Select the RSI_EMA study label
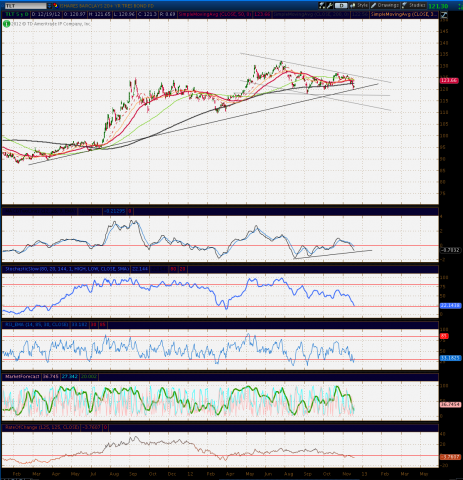Image resolution: width=463 pixels, height=480 pixels. pos(36,324)
